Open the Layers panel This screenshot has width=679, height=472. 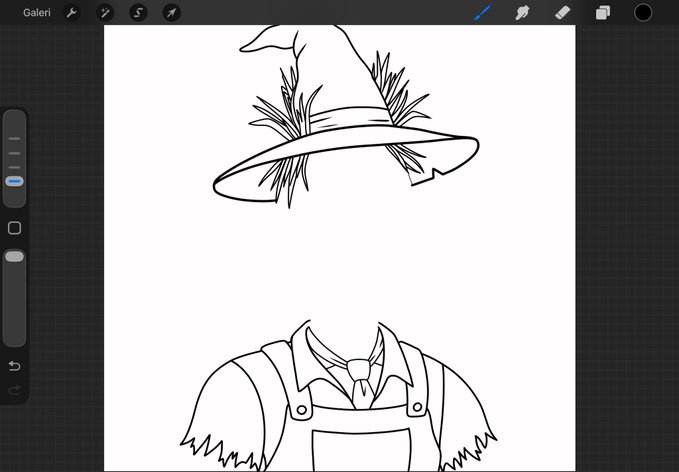coord(603,13)
